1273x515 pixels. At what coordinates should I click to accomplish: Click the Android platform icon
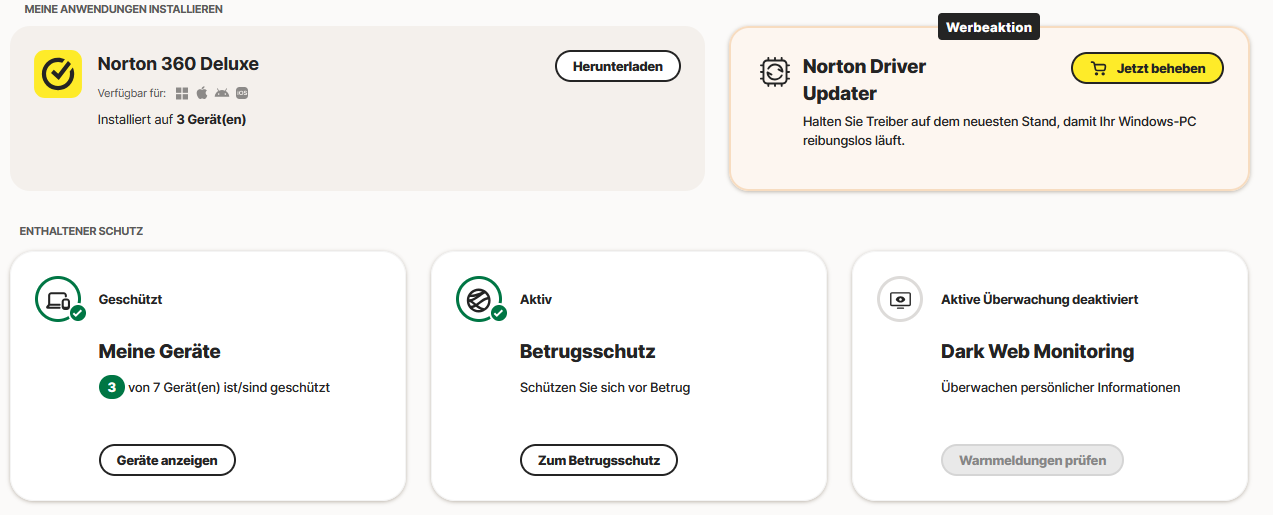coord(222,93)
